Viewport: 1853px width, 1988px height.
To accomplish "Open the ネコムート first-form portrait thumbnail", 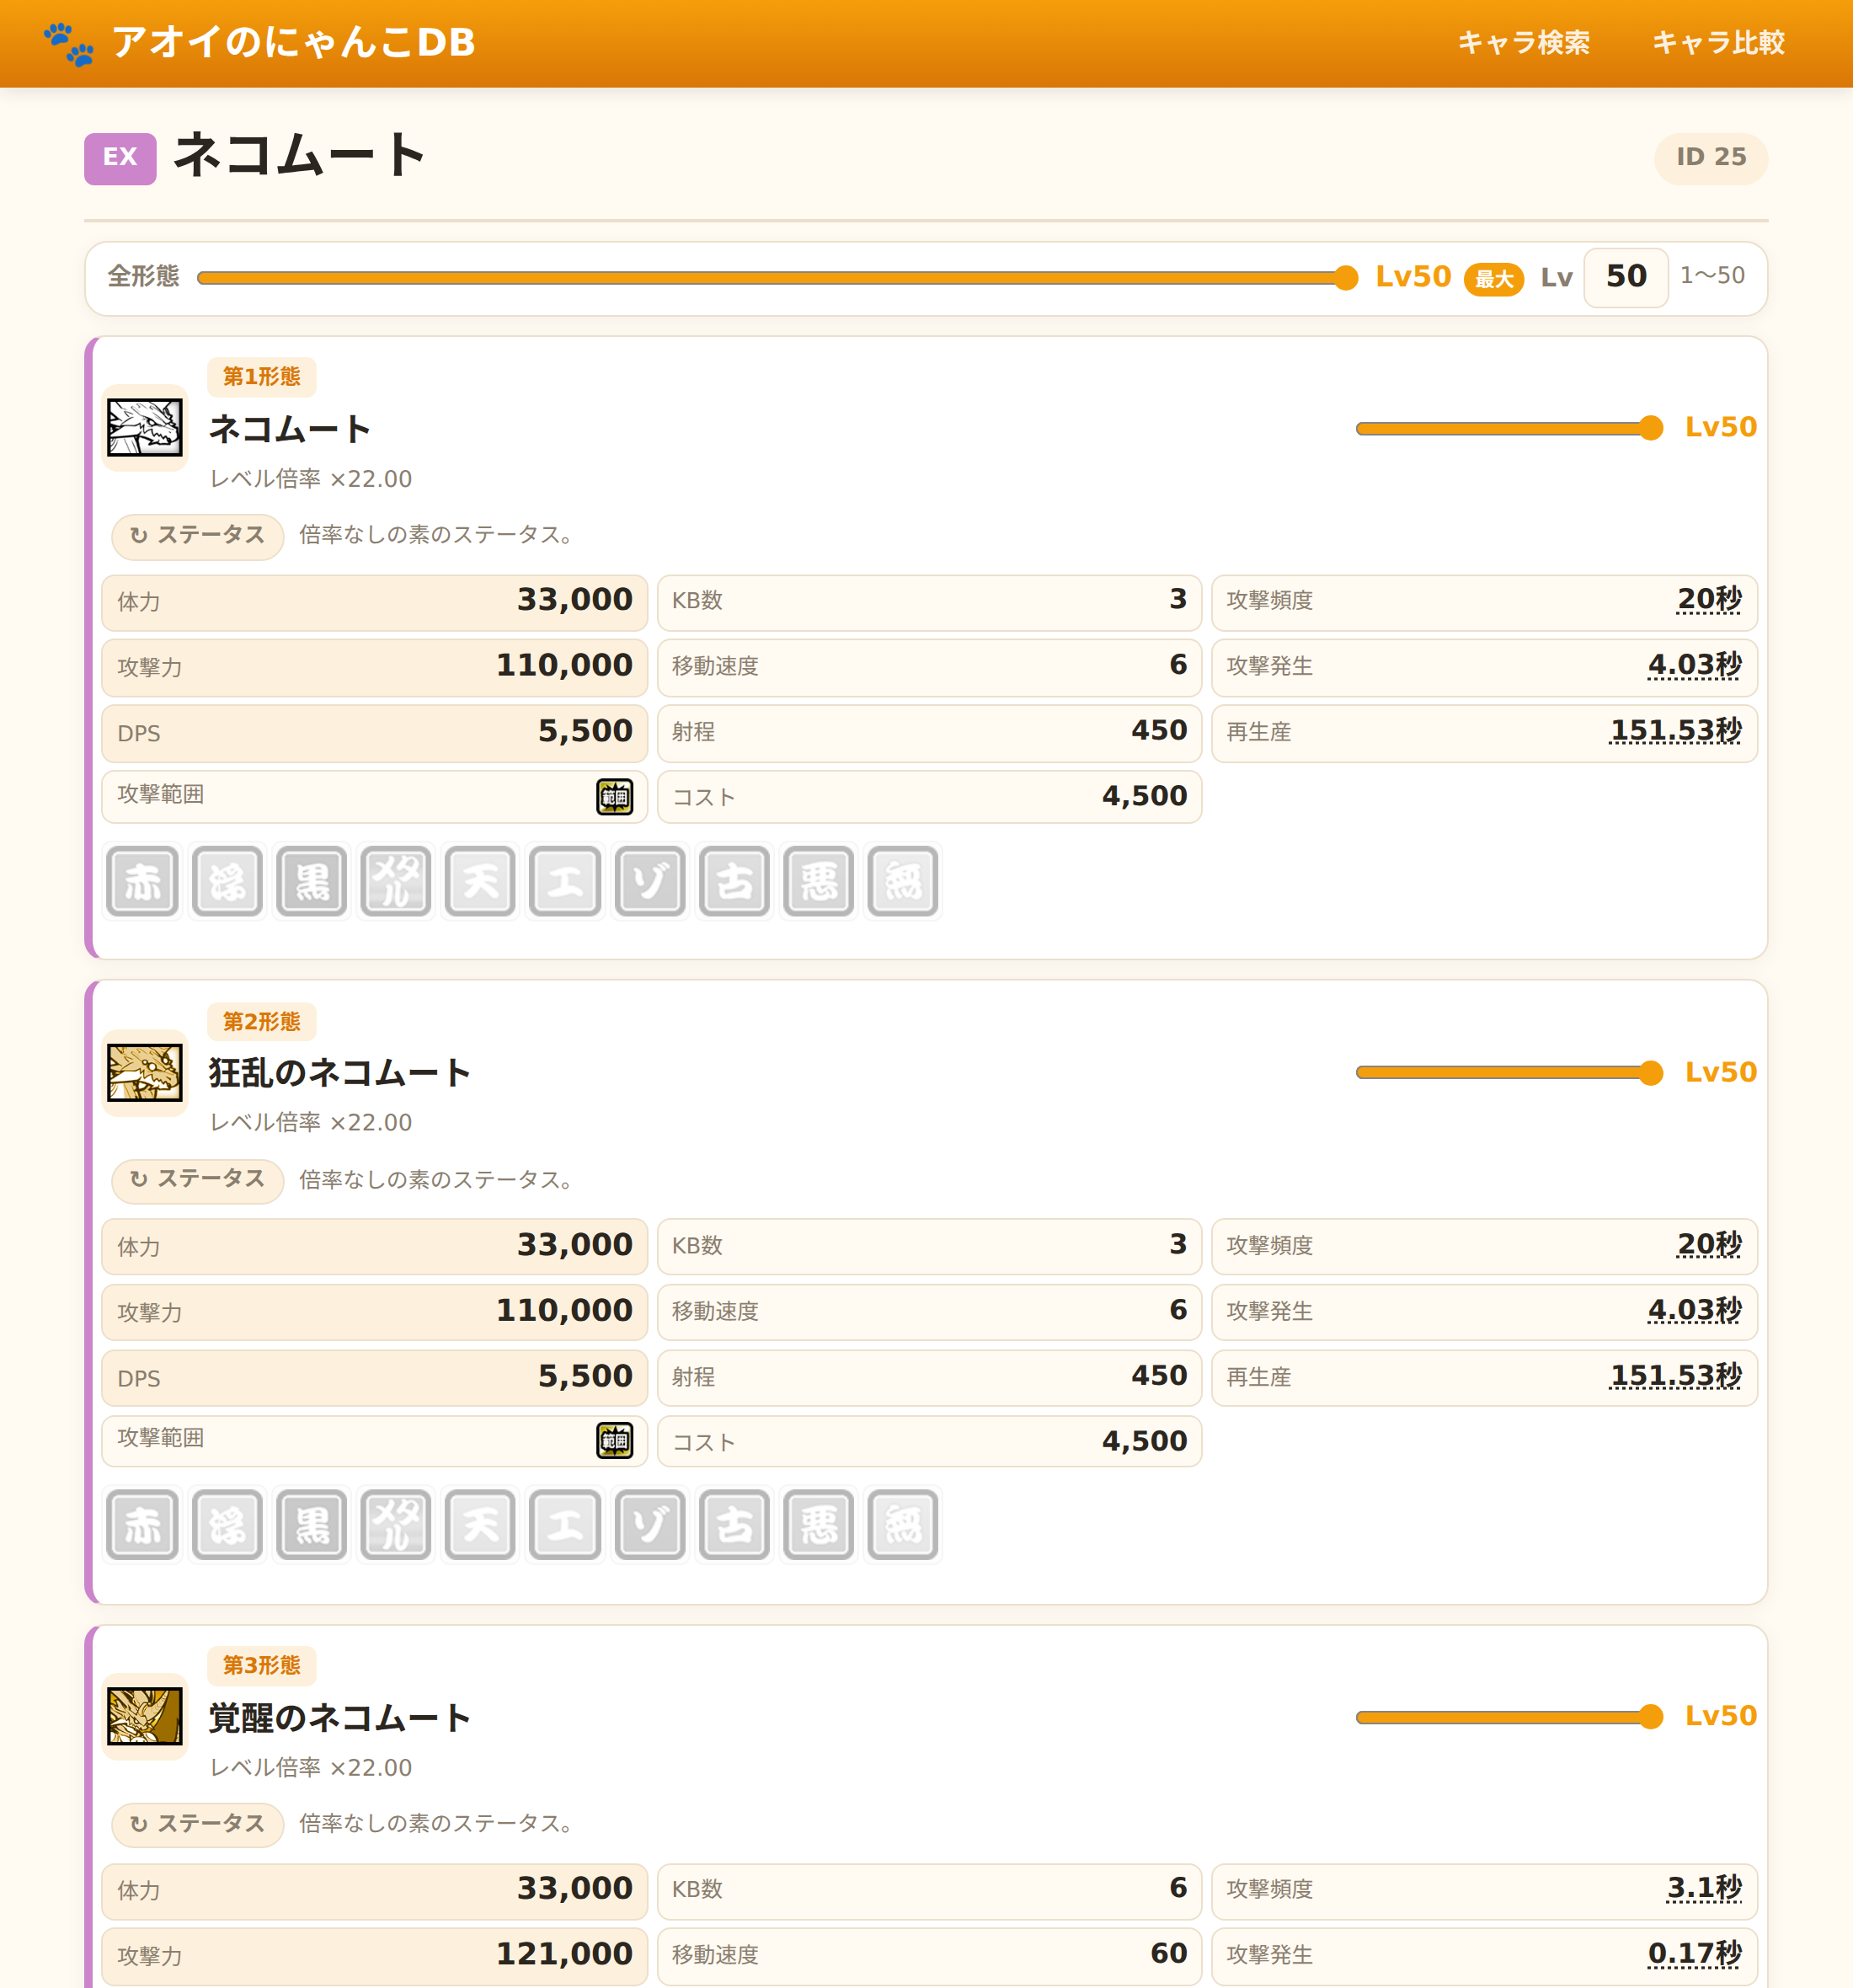I will tap(145, 428).
